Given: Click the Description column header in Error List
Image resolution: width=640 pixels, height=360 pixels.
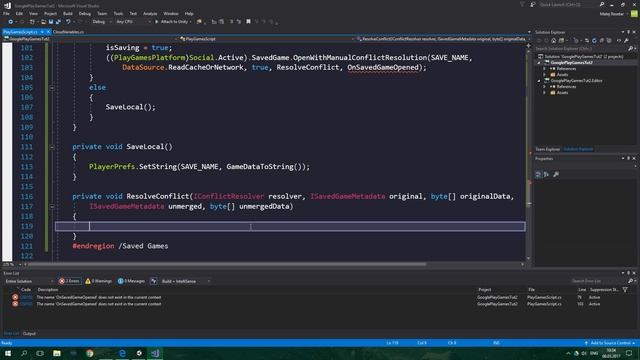Looking at the screenshot, I should 48,290.
